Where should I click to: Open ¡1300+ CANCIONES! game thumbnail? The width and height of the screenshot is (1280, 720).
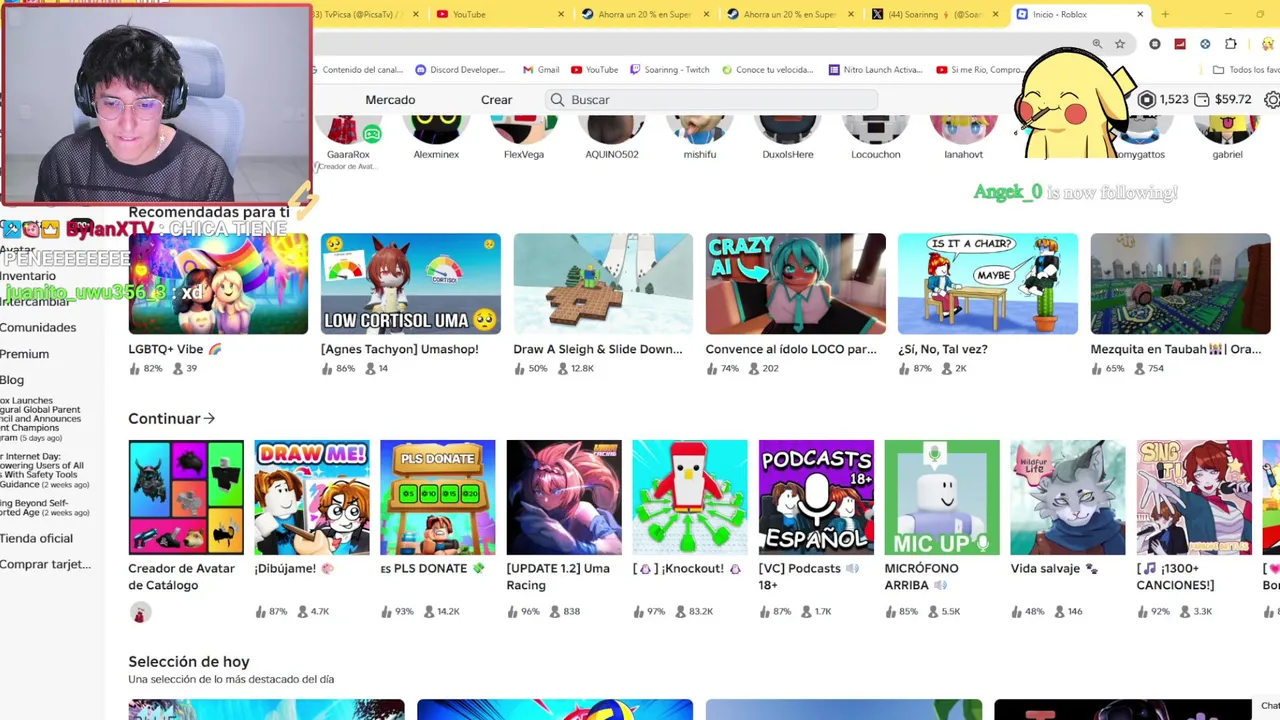pos(1194,497)
